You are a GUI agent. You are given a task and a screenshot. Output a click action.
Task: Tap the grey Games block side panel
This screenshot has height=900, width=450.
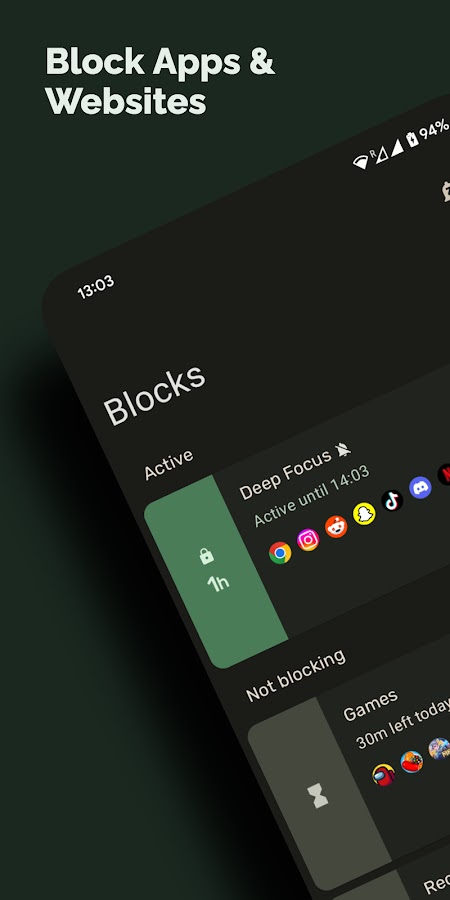click(x=319, y=794)
